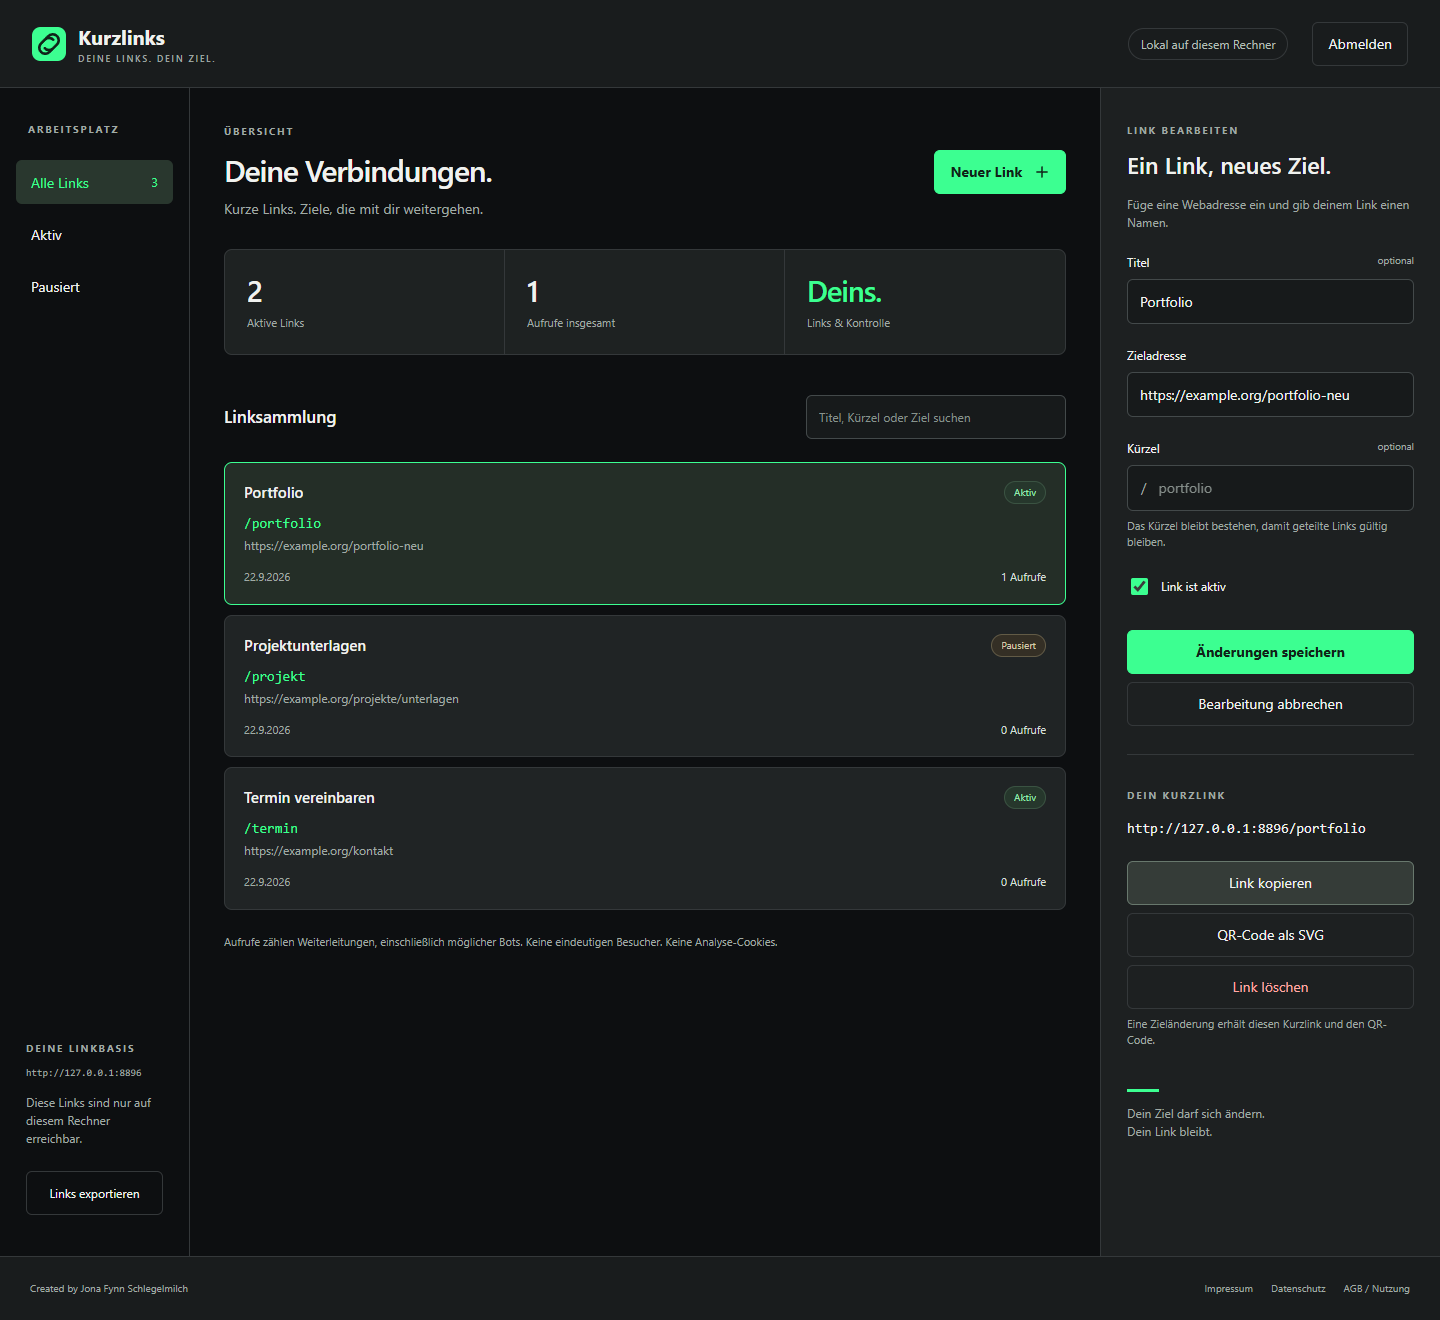Click the http://127.0.0.1:8896/portfolio short link text

click(x=1246, y=828)
